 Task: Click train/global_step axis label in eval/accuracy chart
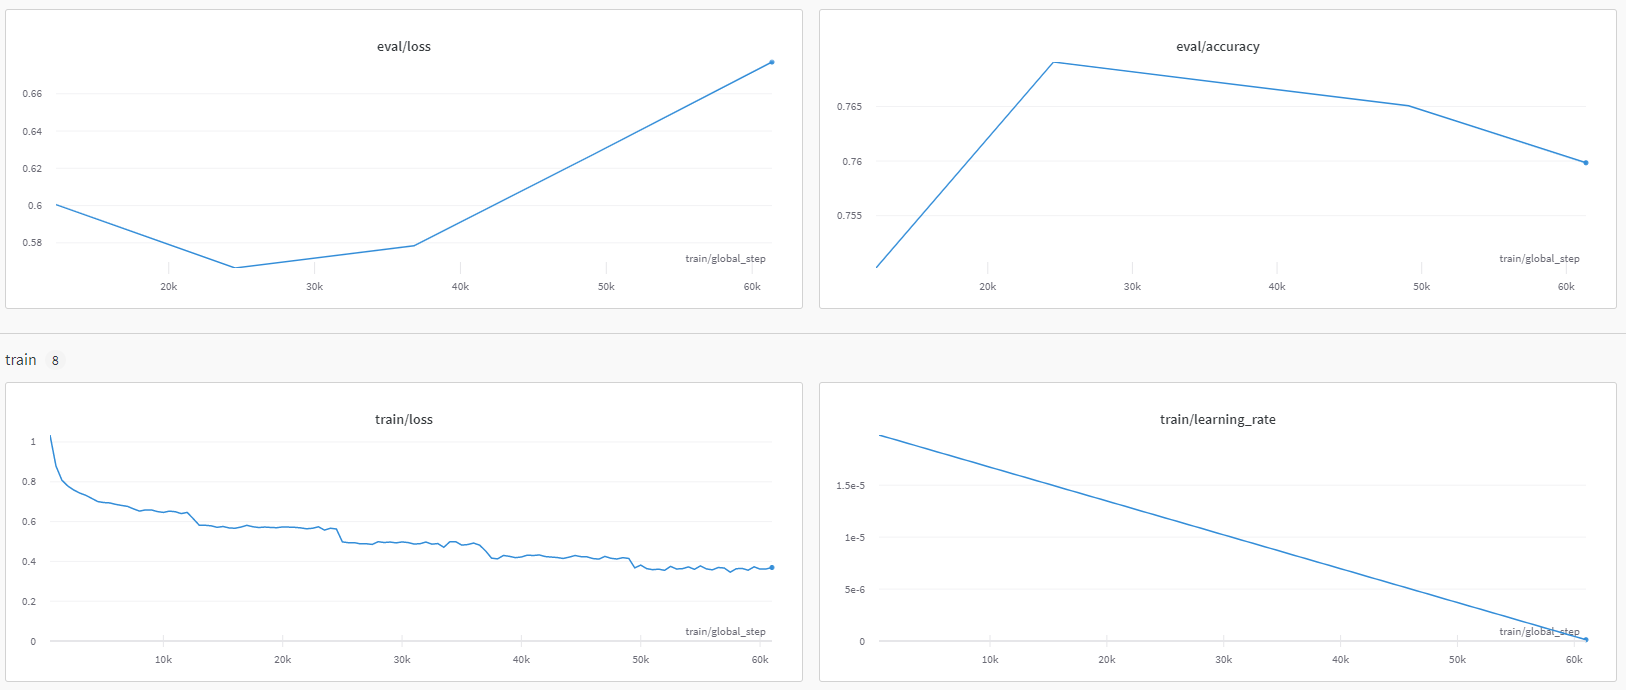point(1539,259)
